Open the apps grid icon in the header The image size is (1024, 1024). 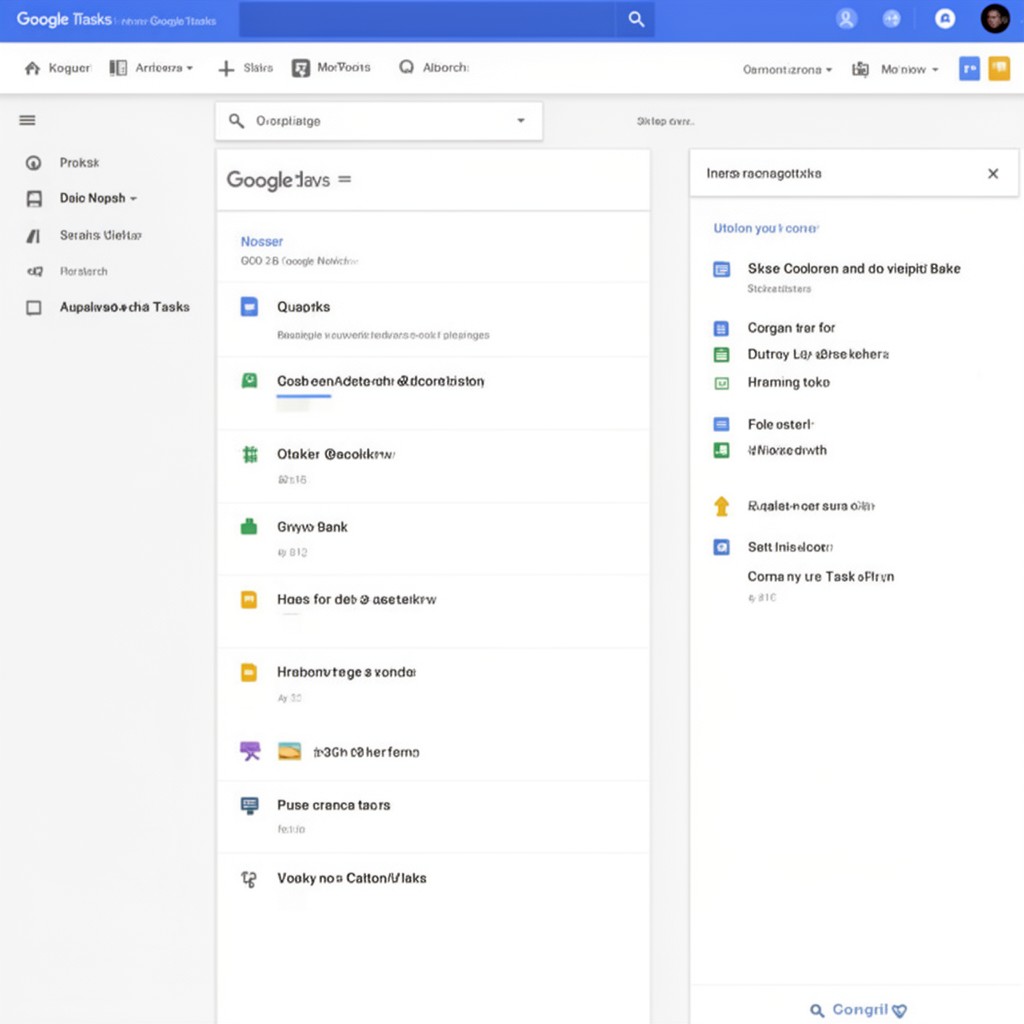pyautogui.click(x=891, y=19)
